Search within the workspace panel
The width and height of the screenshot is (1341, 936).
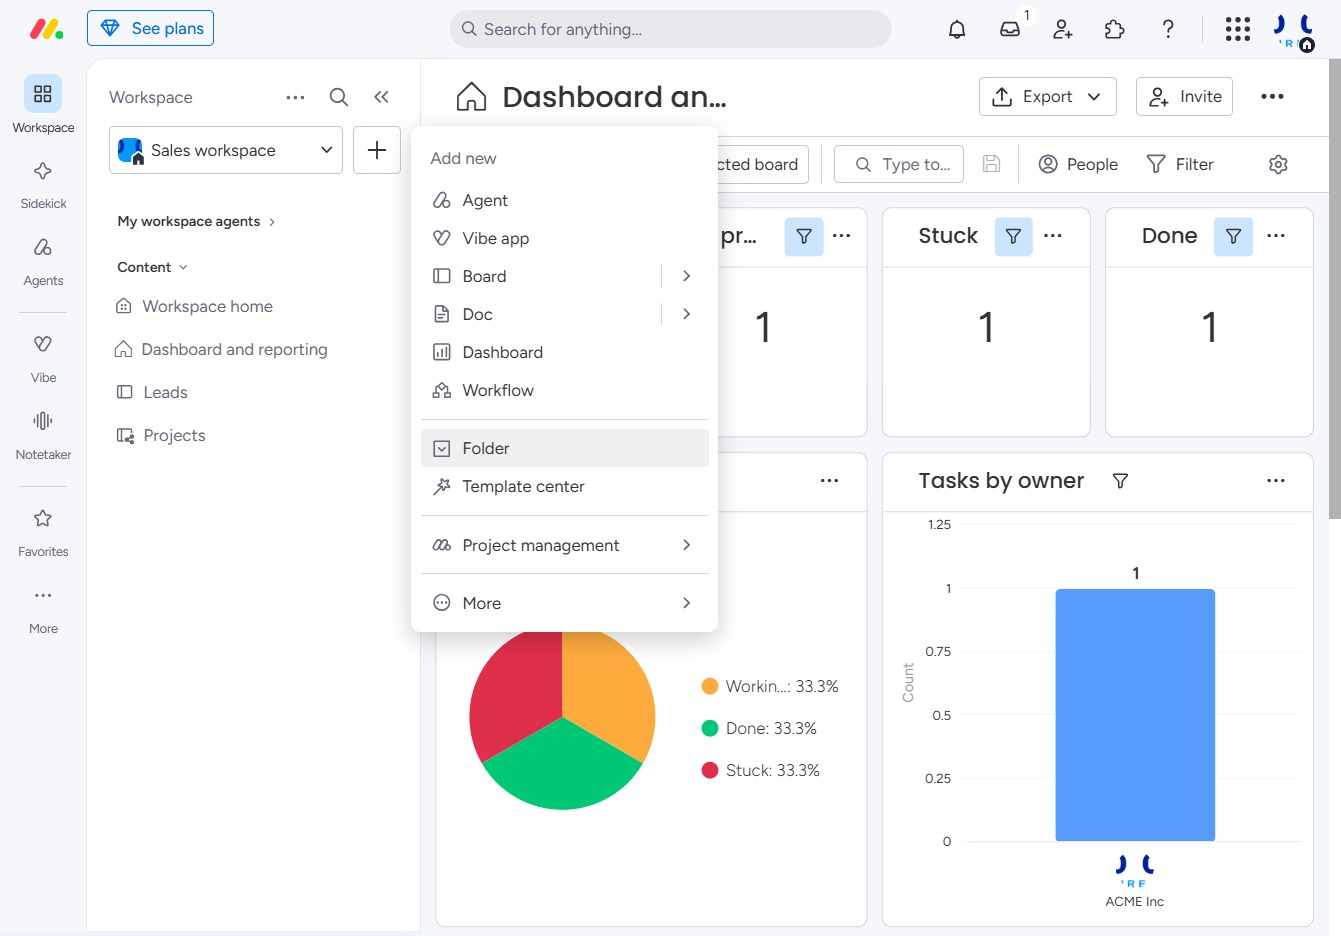339,97
